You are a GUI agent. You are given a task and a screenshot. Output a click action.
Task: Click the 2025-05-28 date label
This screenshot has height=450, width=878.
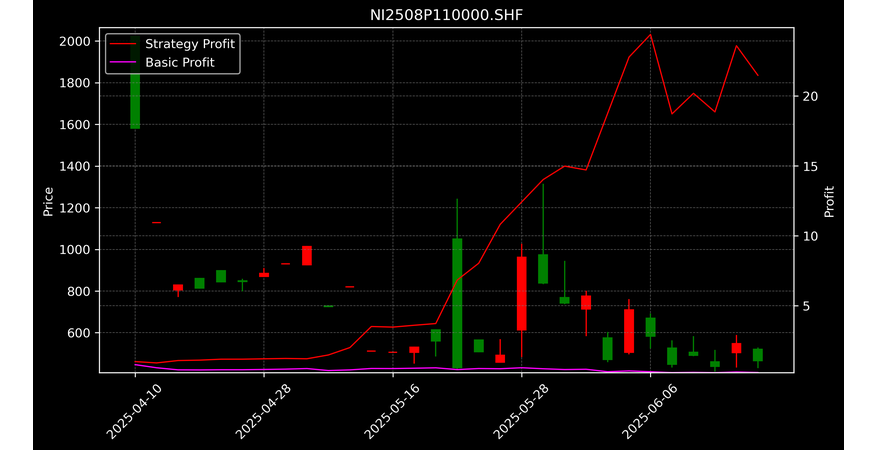click(x=521, y=412)
